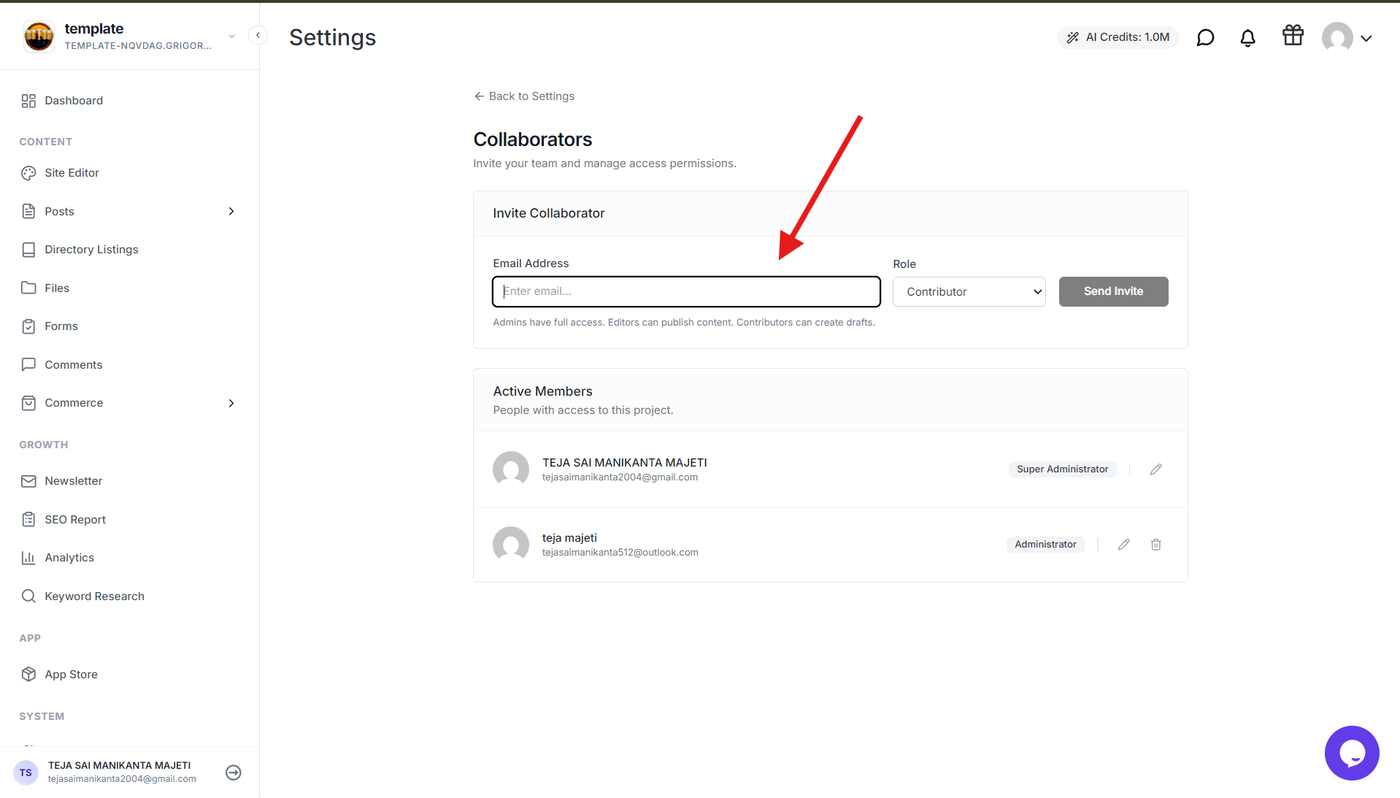Open the purple chat support bubble

tap(1352, 753)
